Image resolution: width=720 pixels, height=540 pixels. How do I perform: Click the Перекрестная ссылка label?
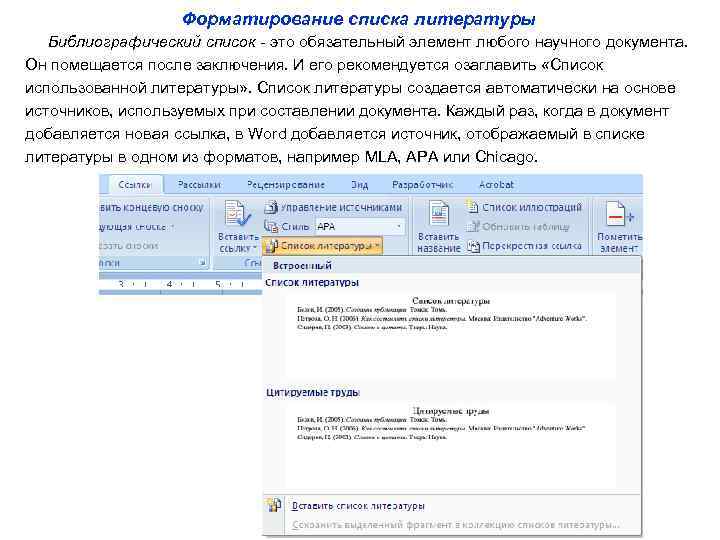(532, 246)
